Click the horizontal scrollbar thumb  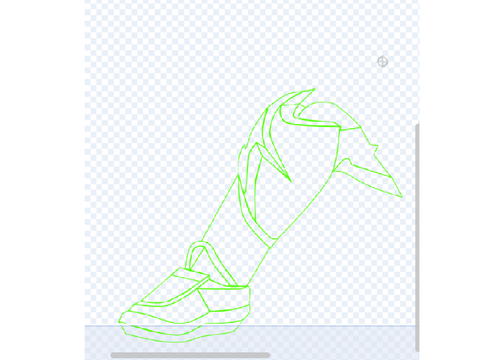click(x=190, y=355)
